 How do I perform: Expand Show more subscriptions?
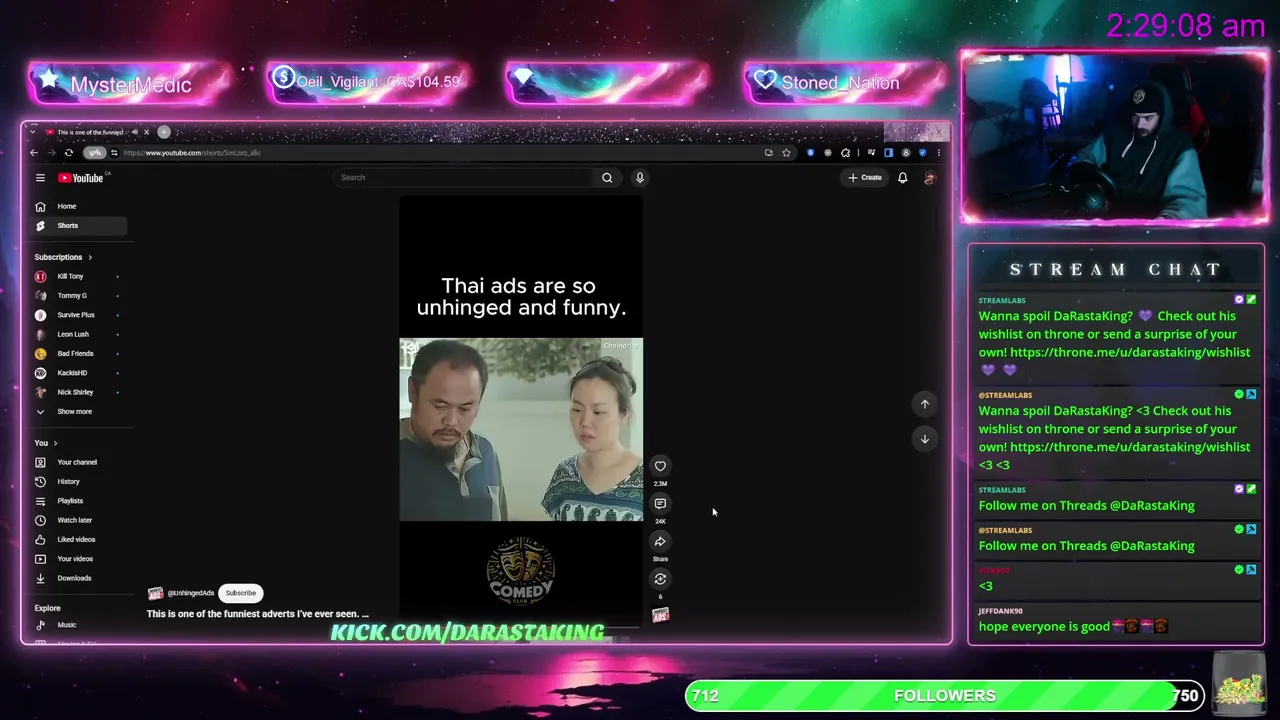pos(79,412)
